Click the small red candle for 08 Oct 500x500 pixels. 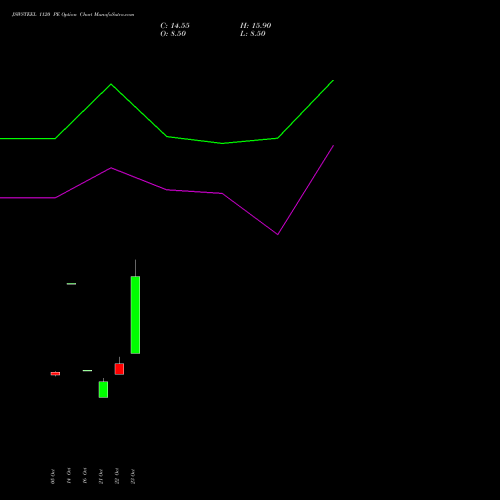pyautogui.click(x=55, y=374)
